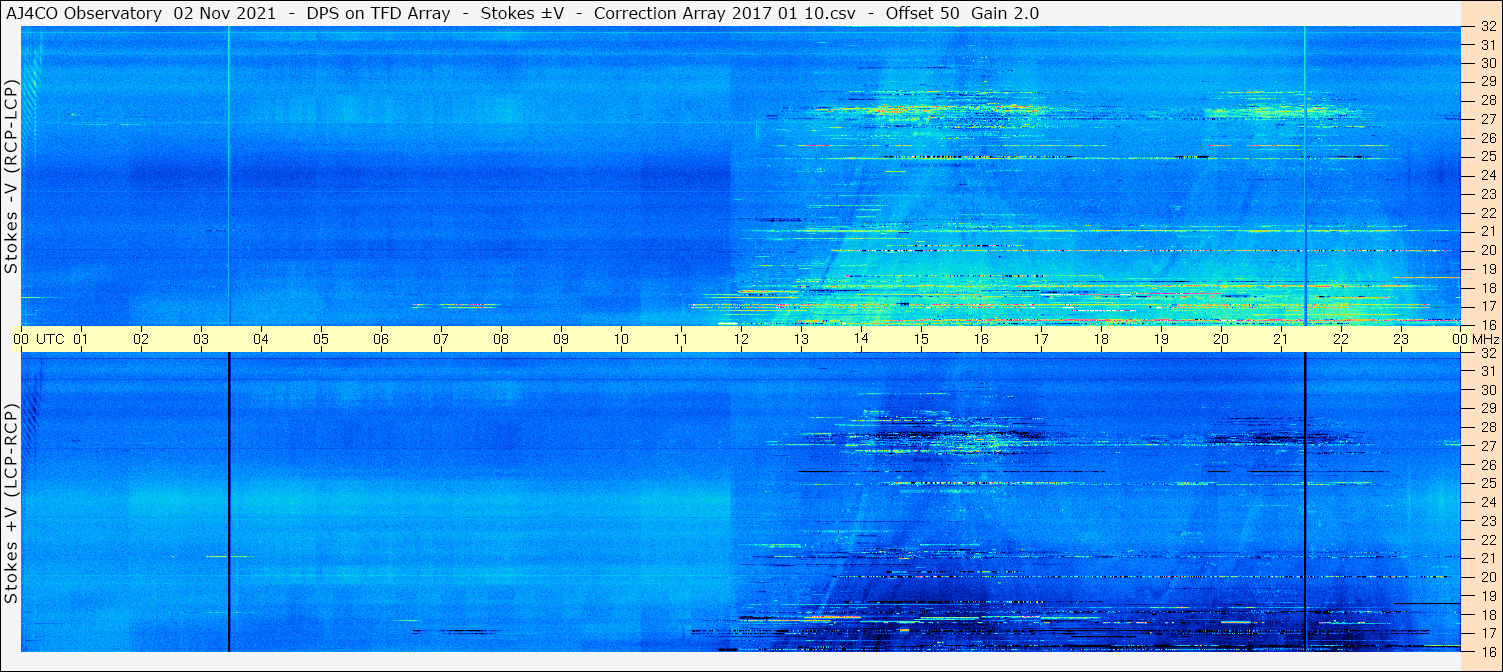
Task: Click the 06 hour tick on UTC axis
Action: click(381, 339)
